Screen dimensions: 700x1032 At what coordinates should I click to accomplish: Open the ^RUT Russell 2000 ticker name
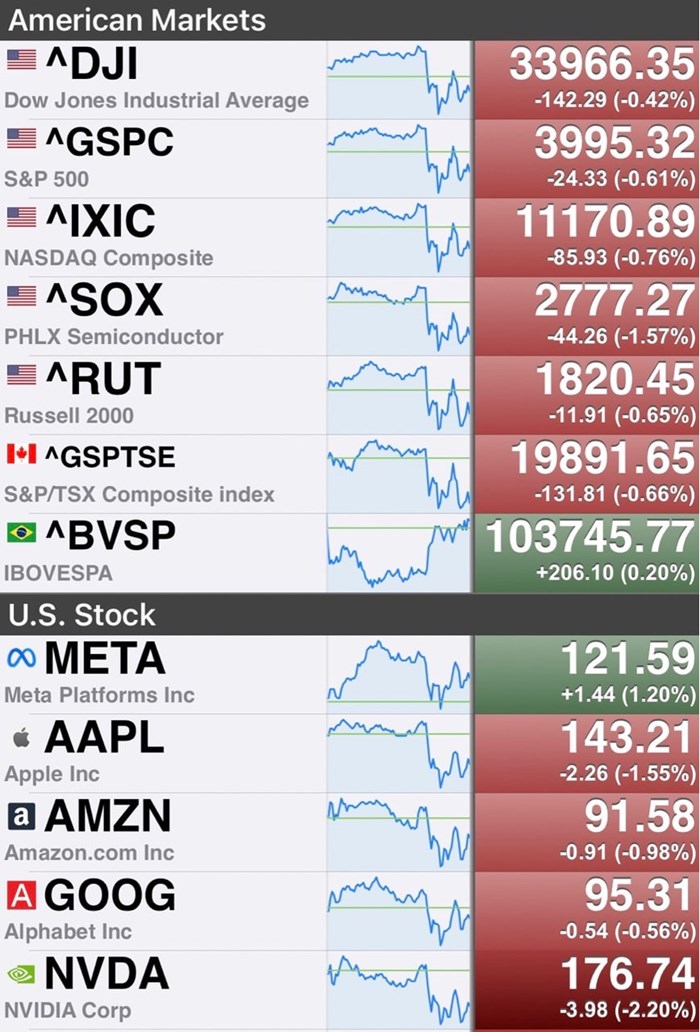point(104,380)
